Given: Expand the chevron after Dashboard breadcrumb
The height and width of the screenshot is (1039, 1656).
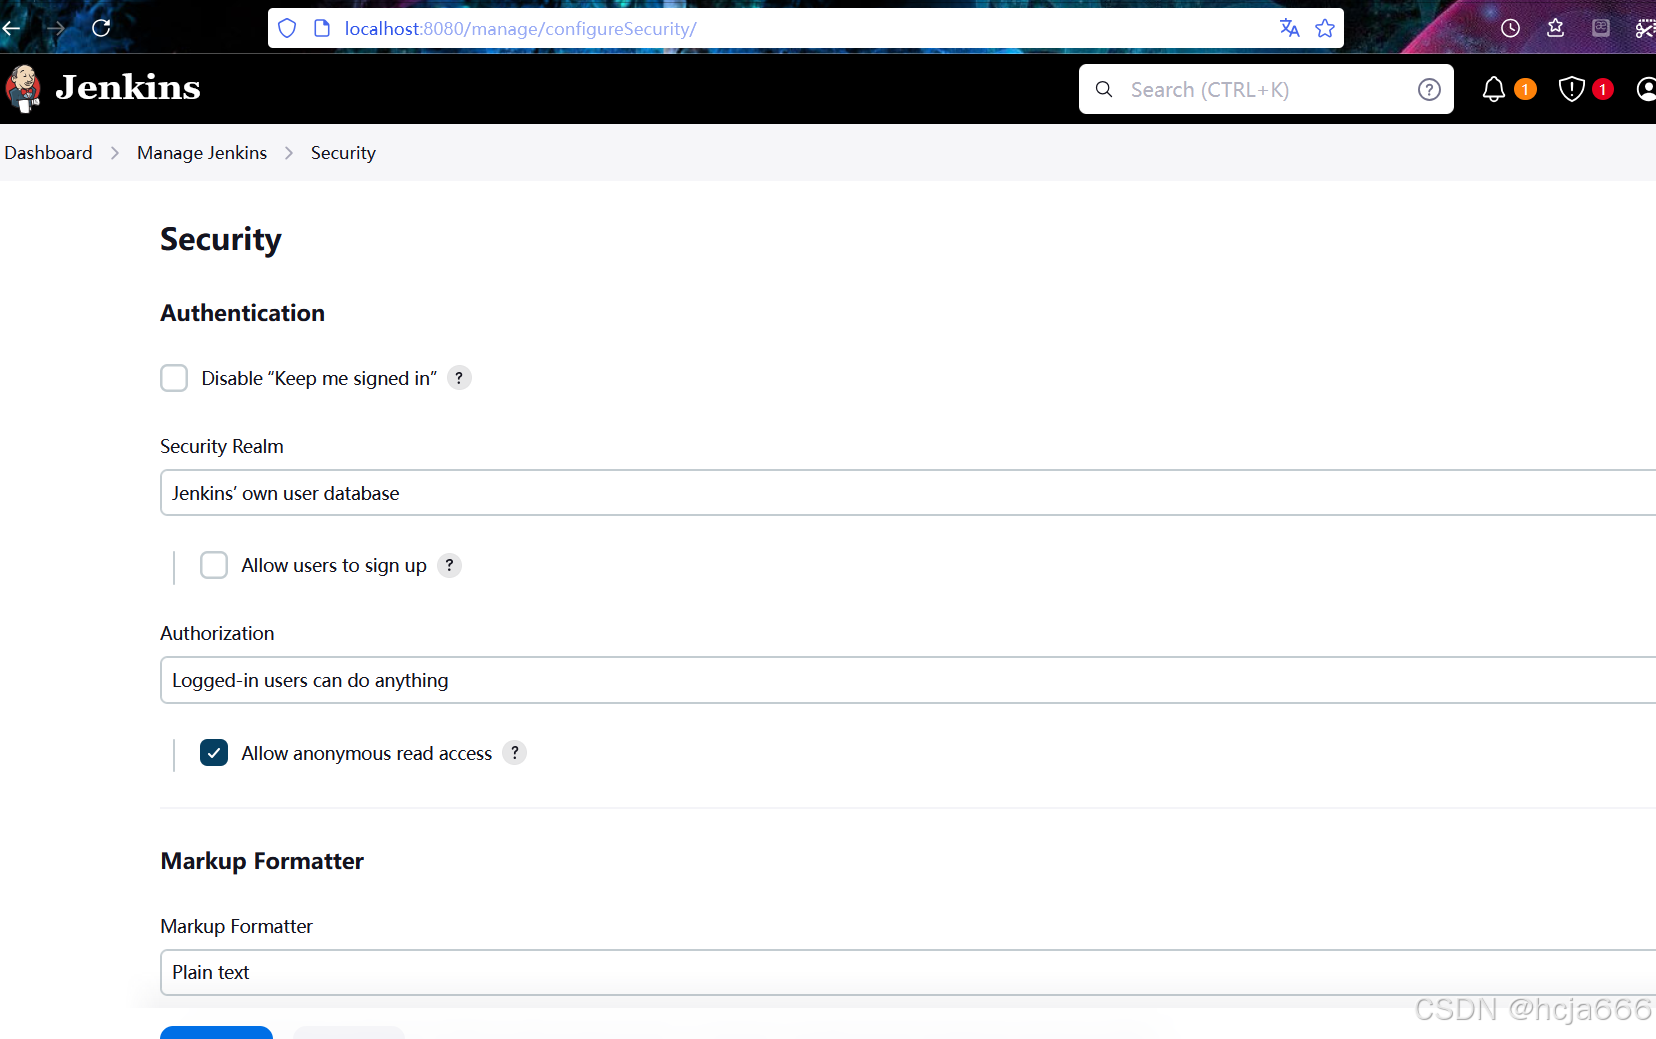Looking at the screenshot, I should 115,153.
